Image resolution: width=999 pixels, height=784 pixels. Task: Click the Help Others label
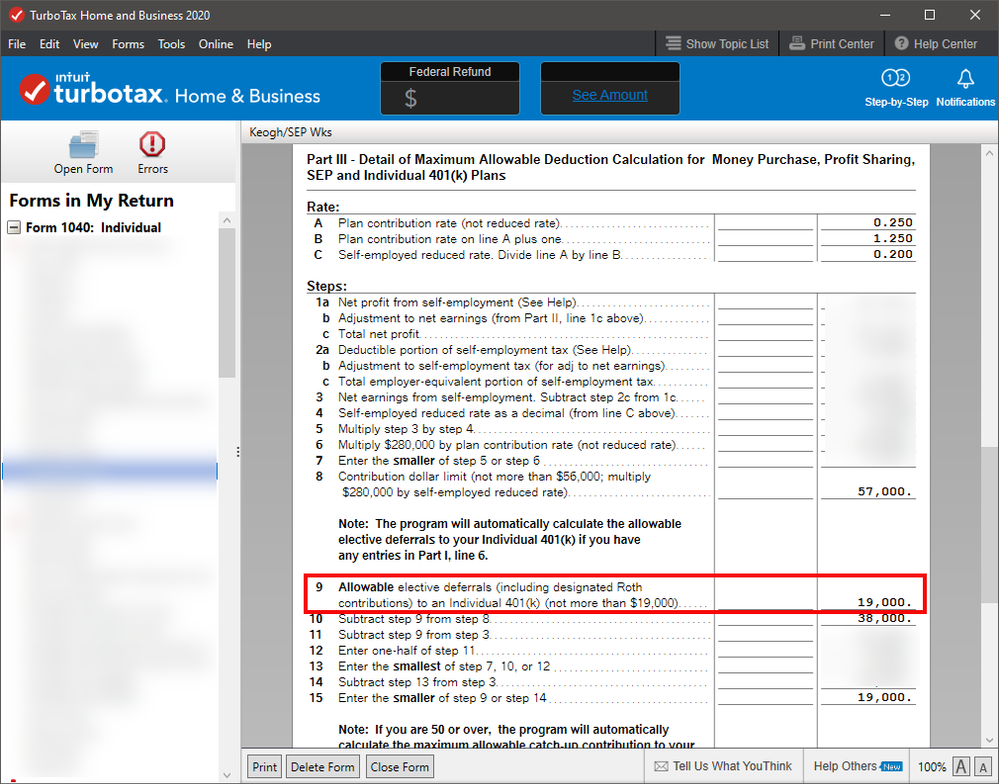(845, 766)
